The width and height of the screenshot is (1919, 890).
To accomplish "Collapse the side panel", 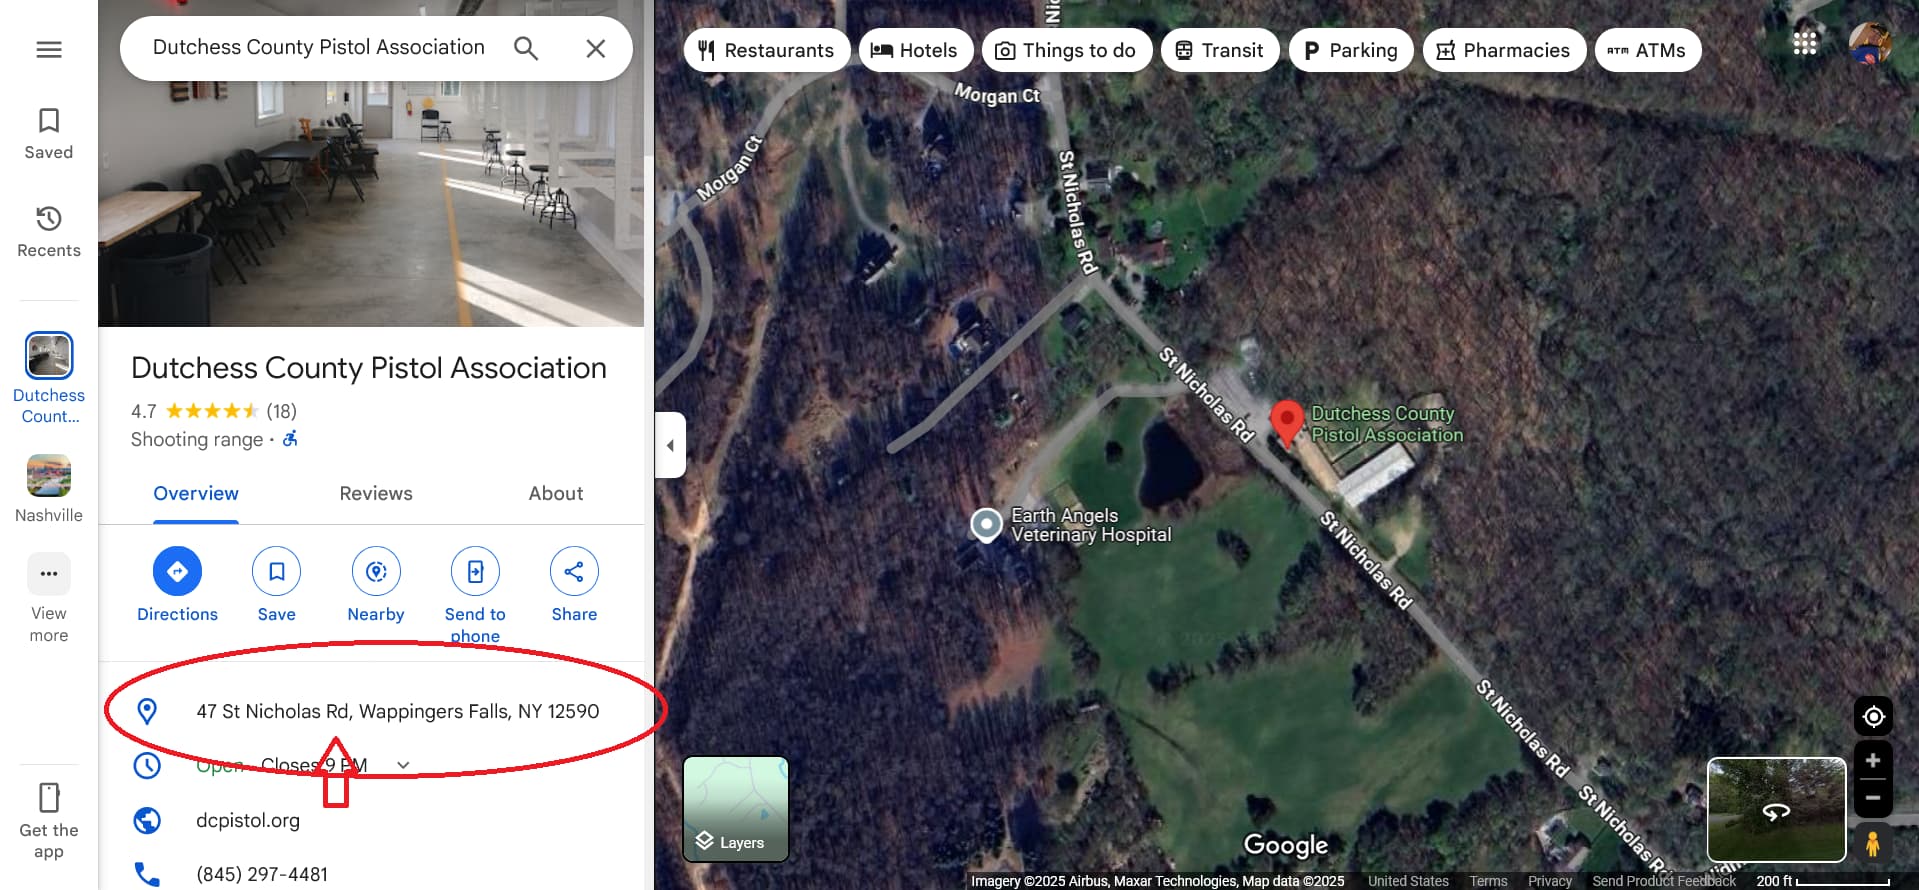I will pos(670,445).
